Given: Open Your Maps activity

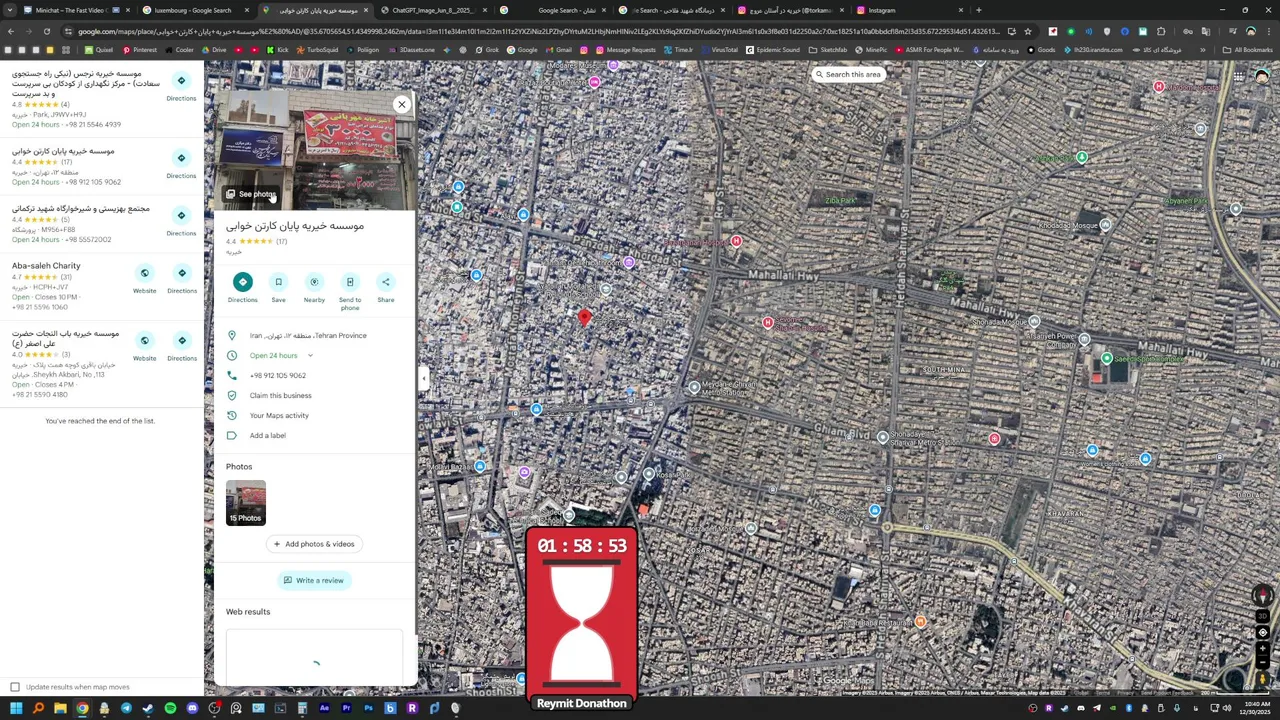Looking at the screenshot, I should click(279, 415).
